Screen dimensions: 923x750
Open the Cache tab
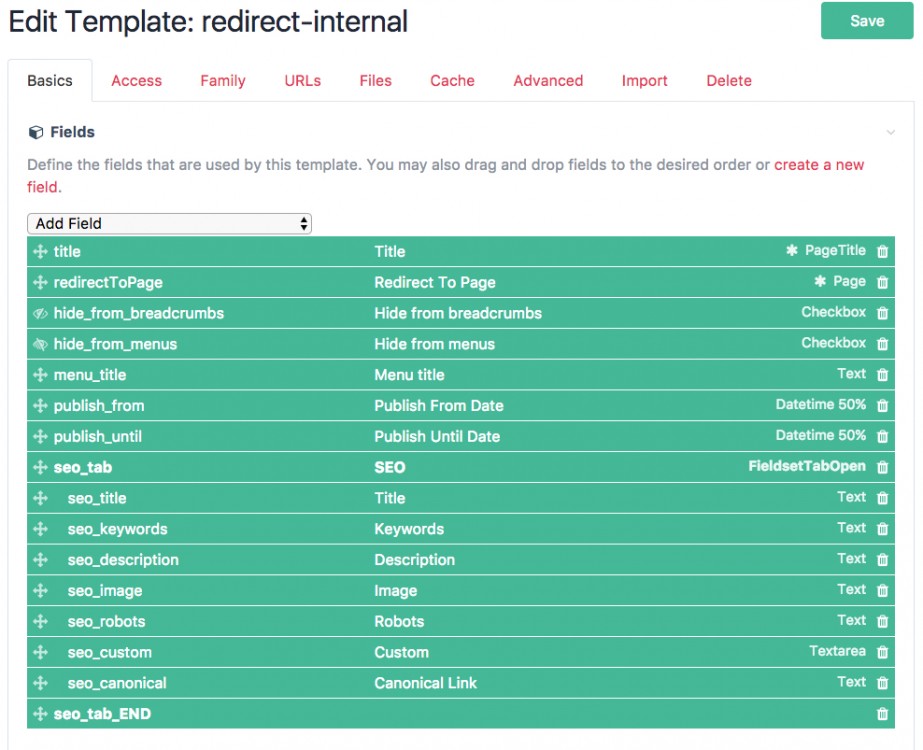(x=452, y=81)
